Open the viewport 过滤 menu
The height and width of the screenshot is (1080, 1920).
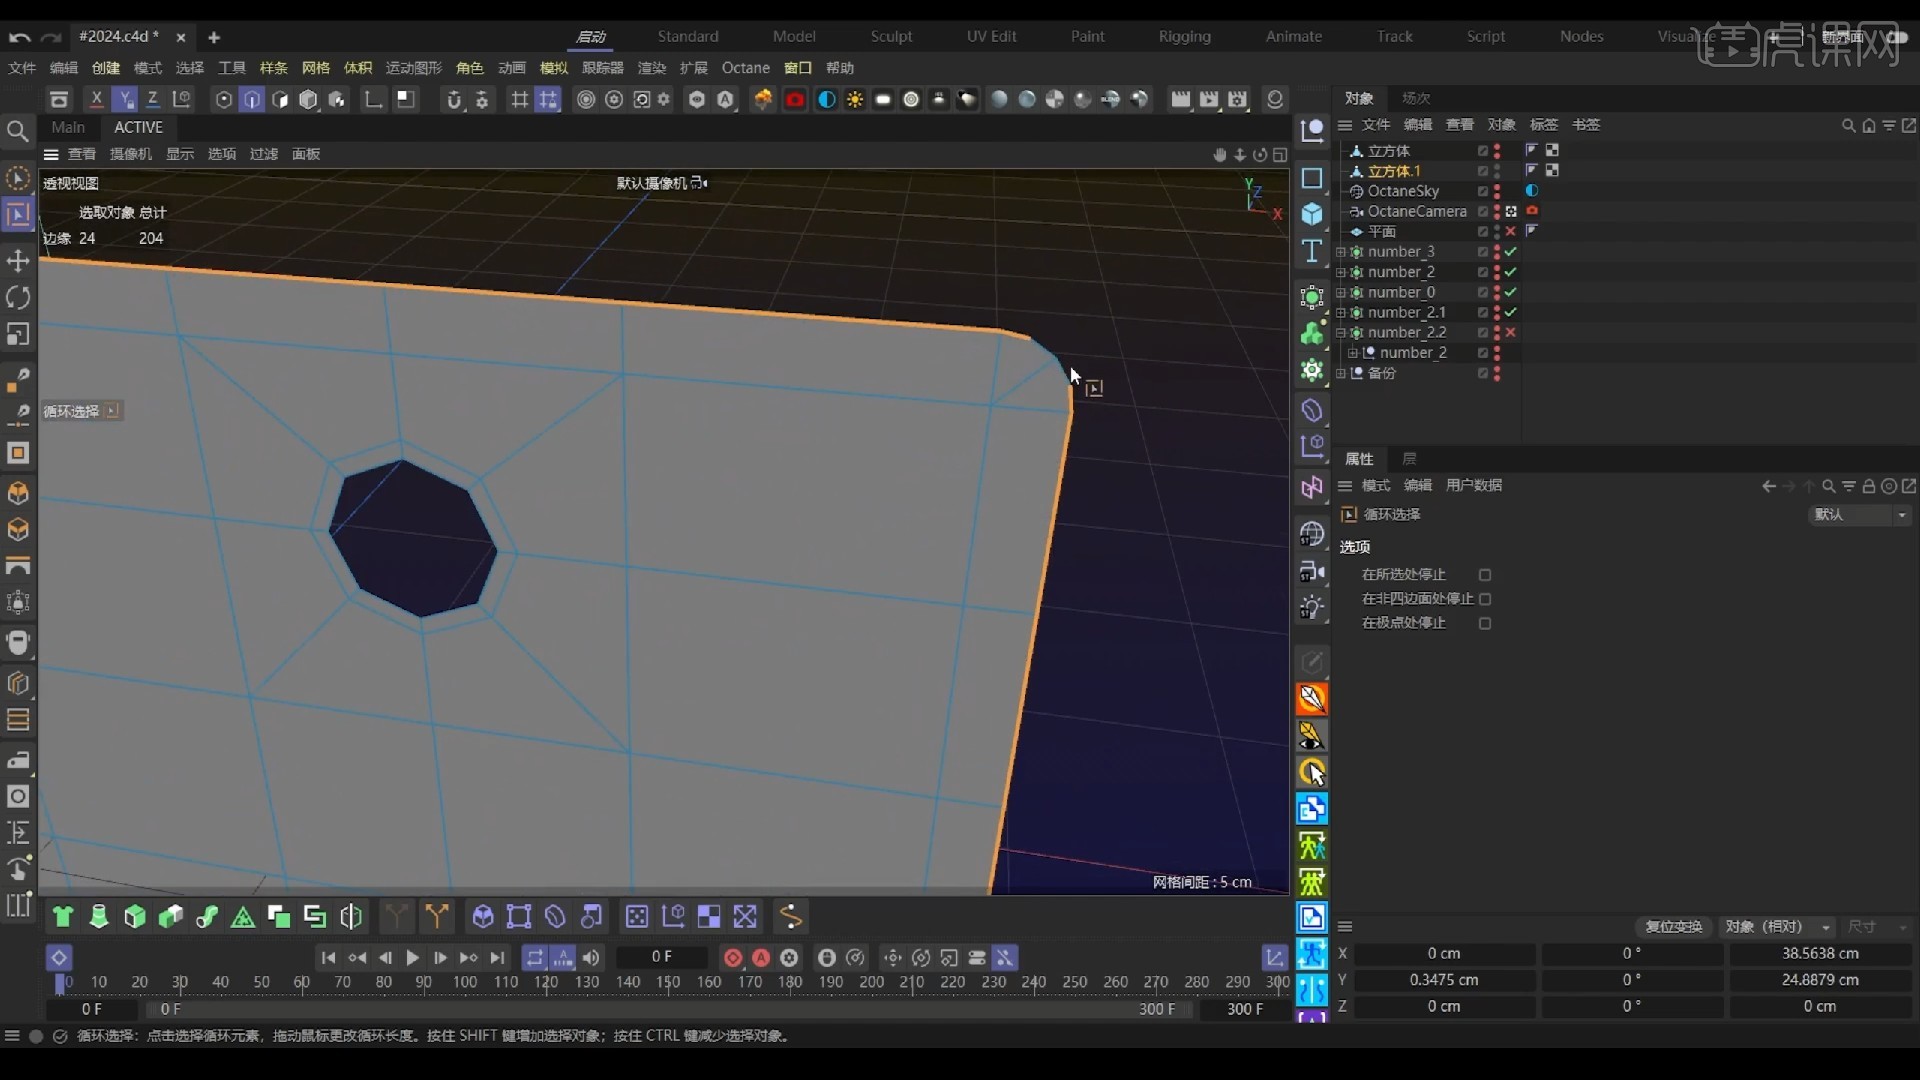(264, 154)
